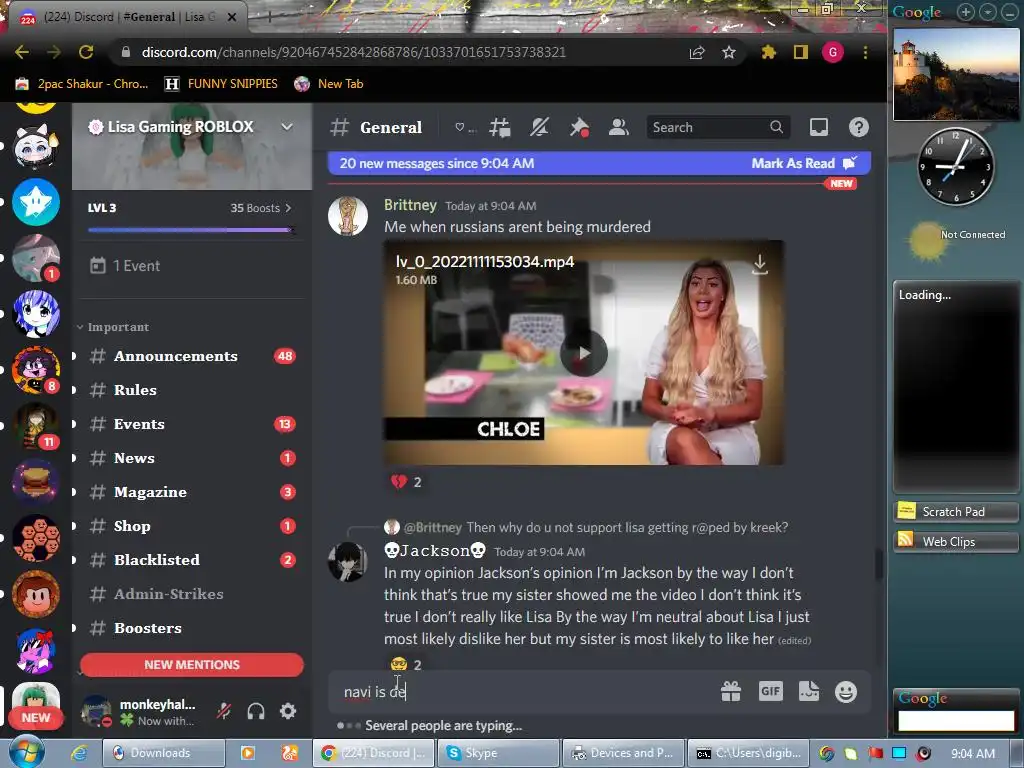Open the sticker picker icon

[x=808, y=691]
